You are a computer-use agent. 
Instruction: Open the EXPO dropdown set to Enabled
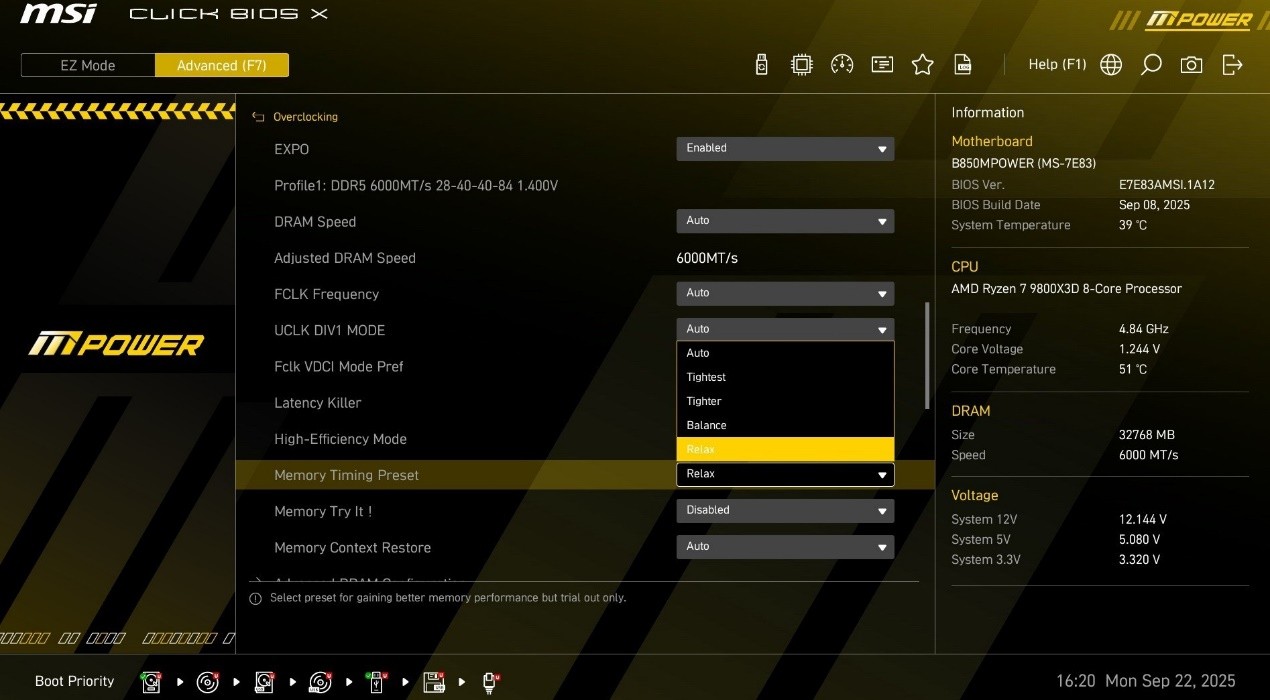[785, 148]
